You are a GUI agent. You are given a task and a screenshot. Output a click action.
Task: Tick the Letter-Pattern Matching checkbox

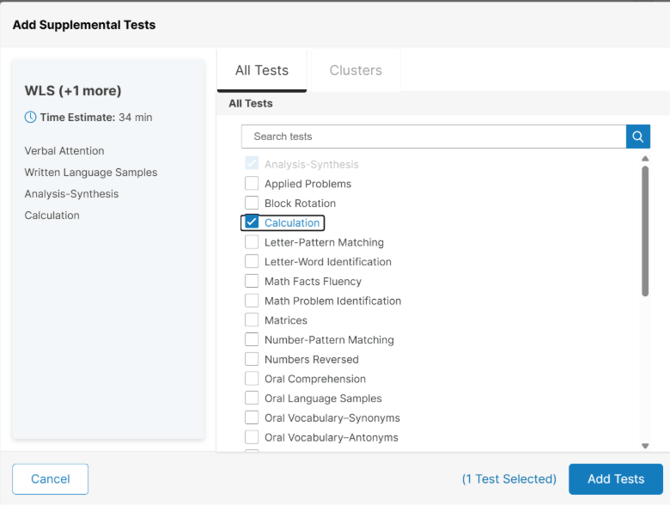coord(252,242)
